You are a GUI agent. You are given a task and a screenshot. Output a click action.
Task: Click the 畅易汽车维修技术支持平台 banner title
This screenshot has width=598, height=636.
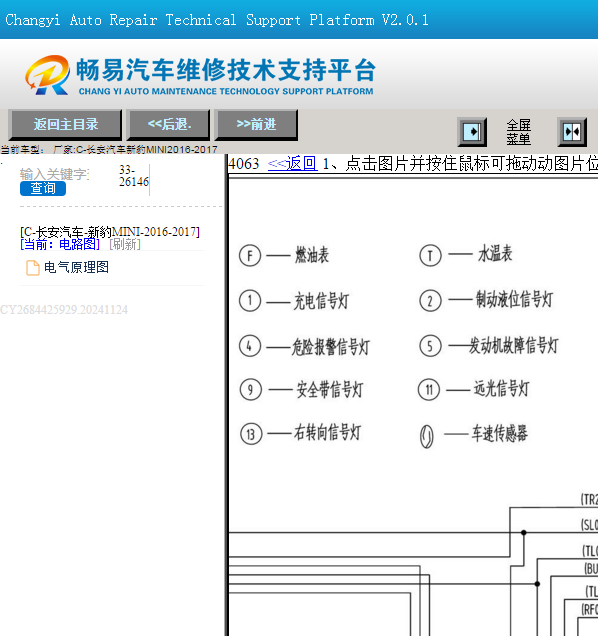point(226,70)
